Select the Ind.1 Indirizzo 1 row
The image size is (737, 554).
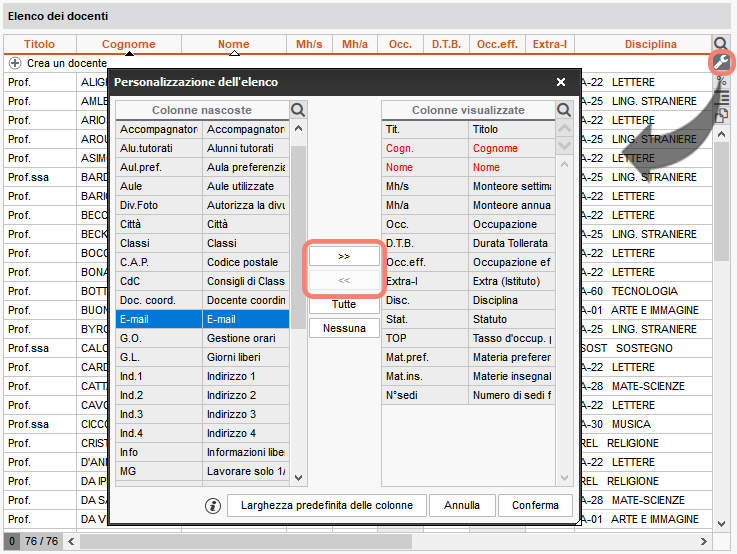[x=202, y=376]
